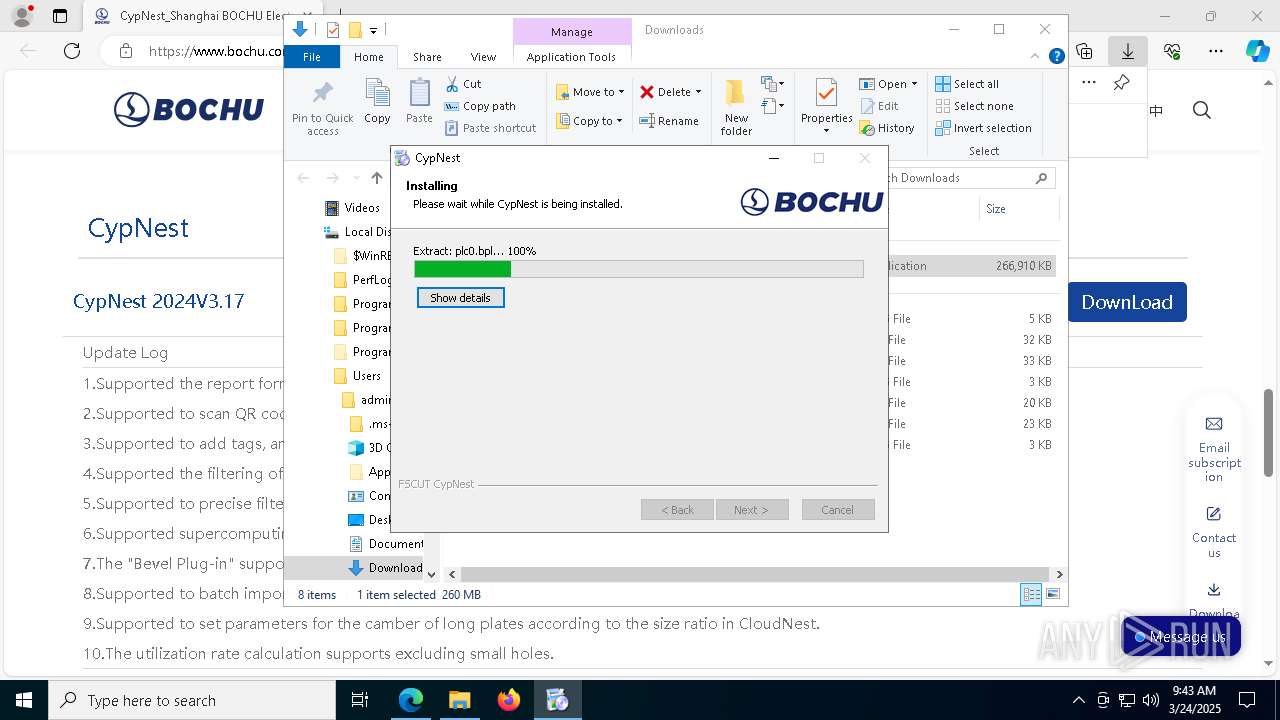Open the Application Tools tab
1280x720 pixels.
(571, 57)
